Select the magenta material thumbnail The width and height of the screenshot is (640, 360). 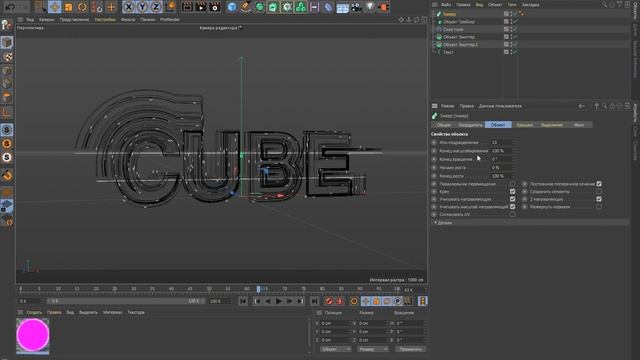[33, 336]
